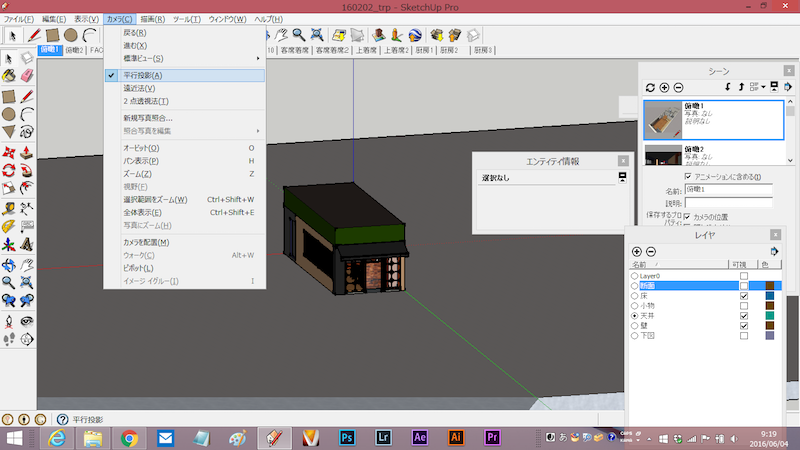Open the layer panel details arrow menu
This screenshot has height=450, width=800.
(x=774, y=251)
